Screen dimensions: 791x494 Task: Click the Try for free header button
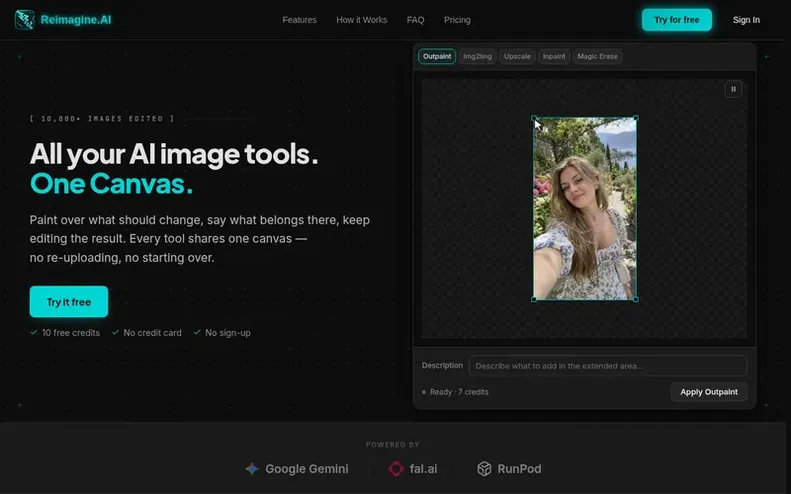click(x=676, y=20)
